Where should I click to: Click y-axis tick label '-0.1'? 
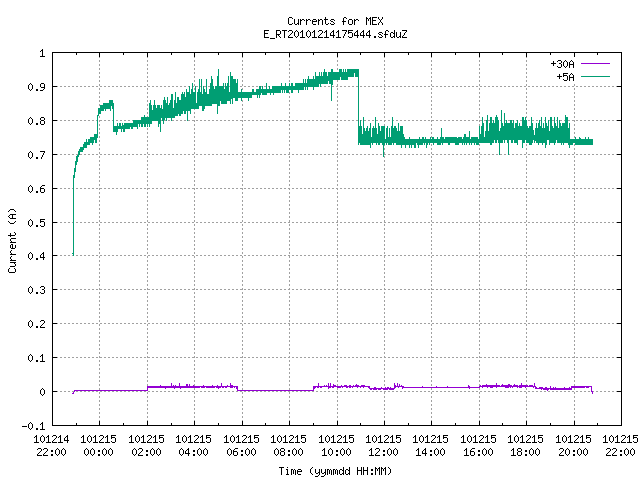(x=33, y=426)
